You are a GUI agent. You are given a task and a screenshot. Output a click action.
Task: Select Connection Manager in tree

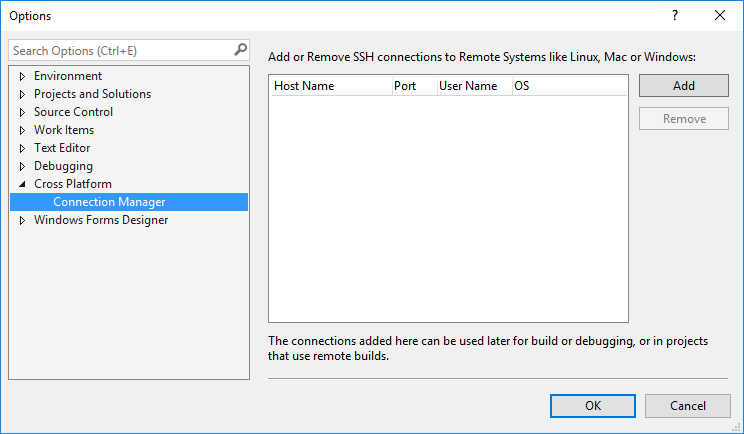coord(109,202)
